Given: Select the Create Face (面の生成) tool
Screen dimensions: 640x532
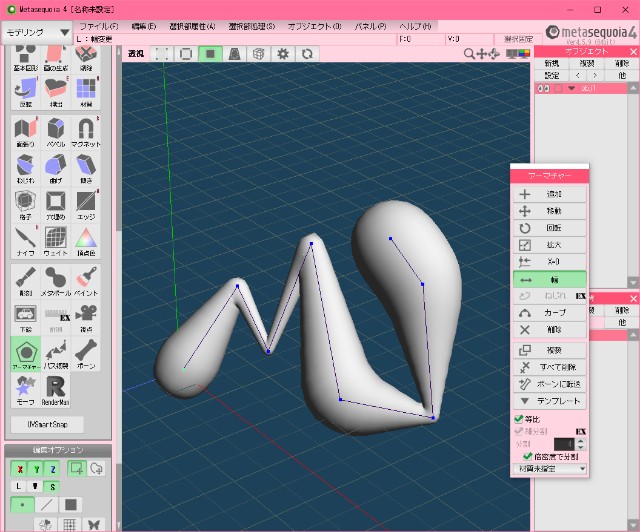Looking at the screenshot, I should pyautogui.click(x=56, y=58).
